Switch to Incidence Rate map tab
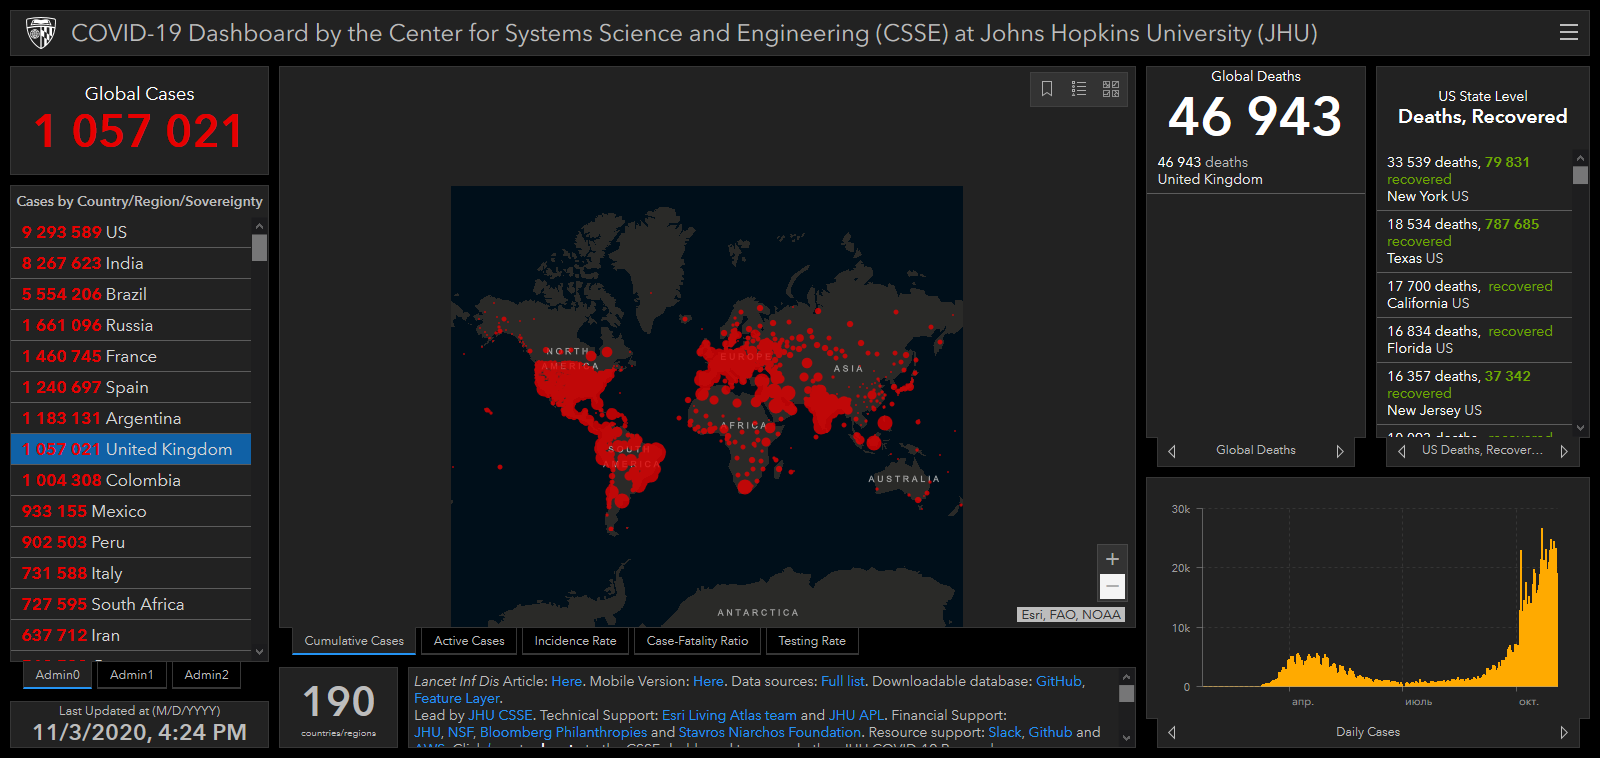 [x=575, y=641]
